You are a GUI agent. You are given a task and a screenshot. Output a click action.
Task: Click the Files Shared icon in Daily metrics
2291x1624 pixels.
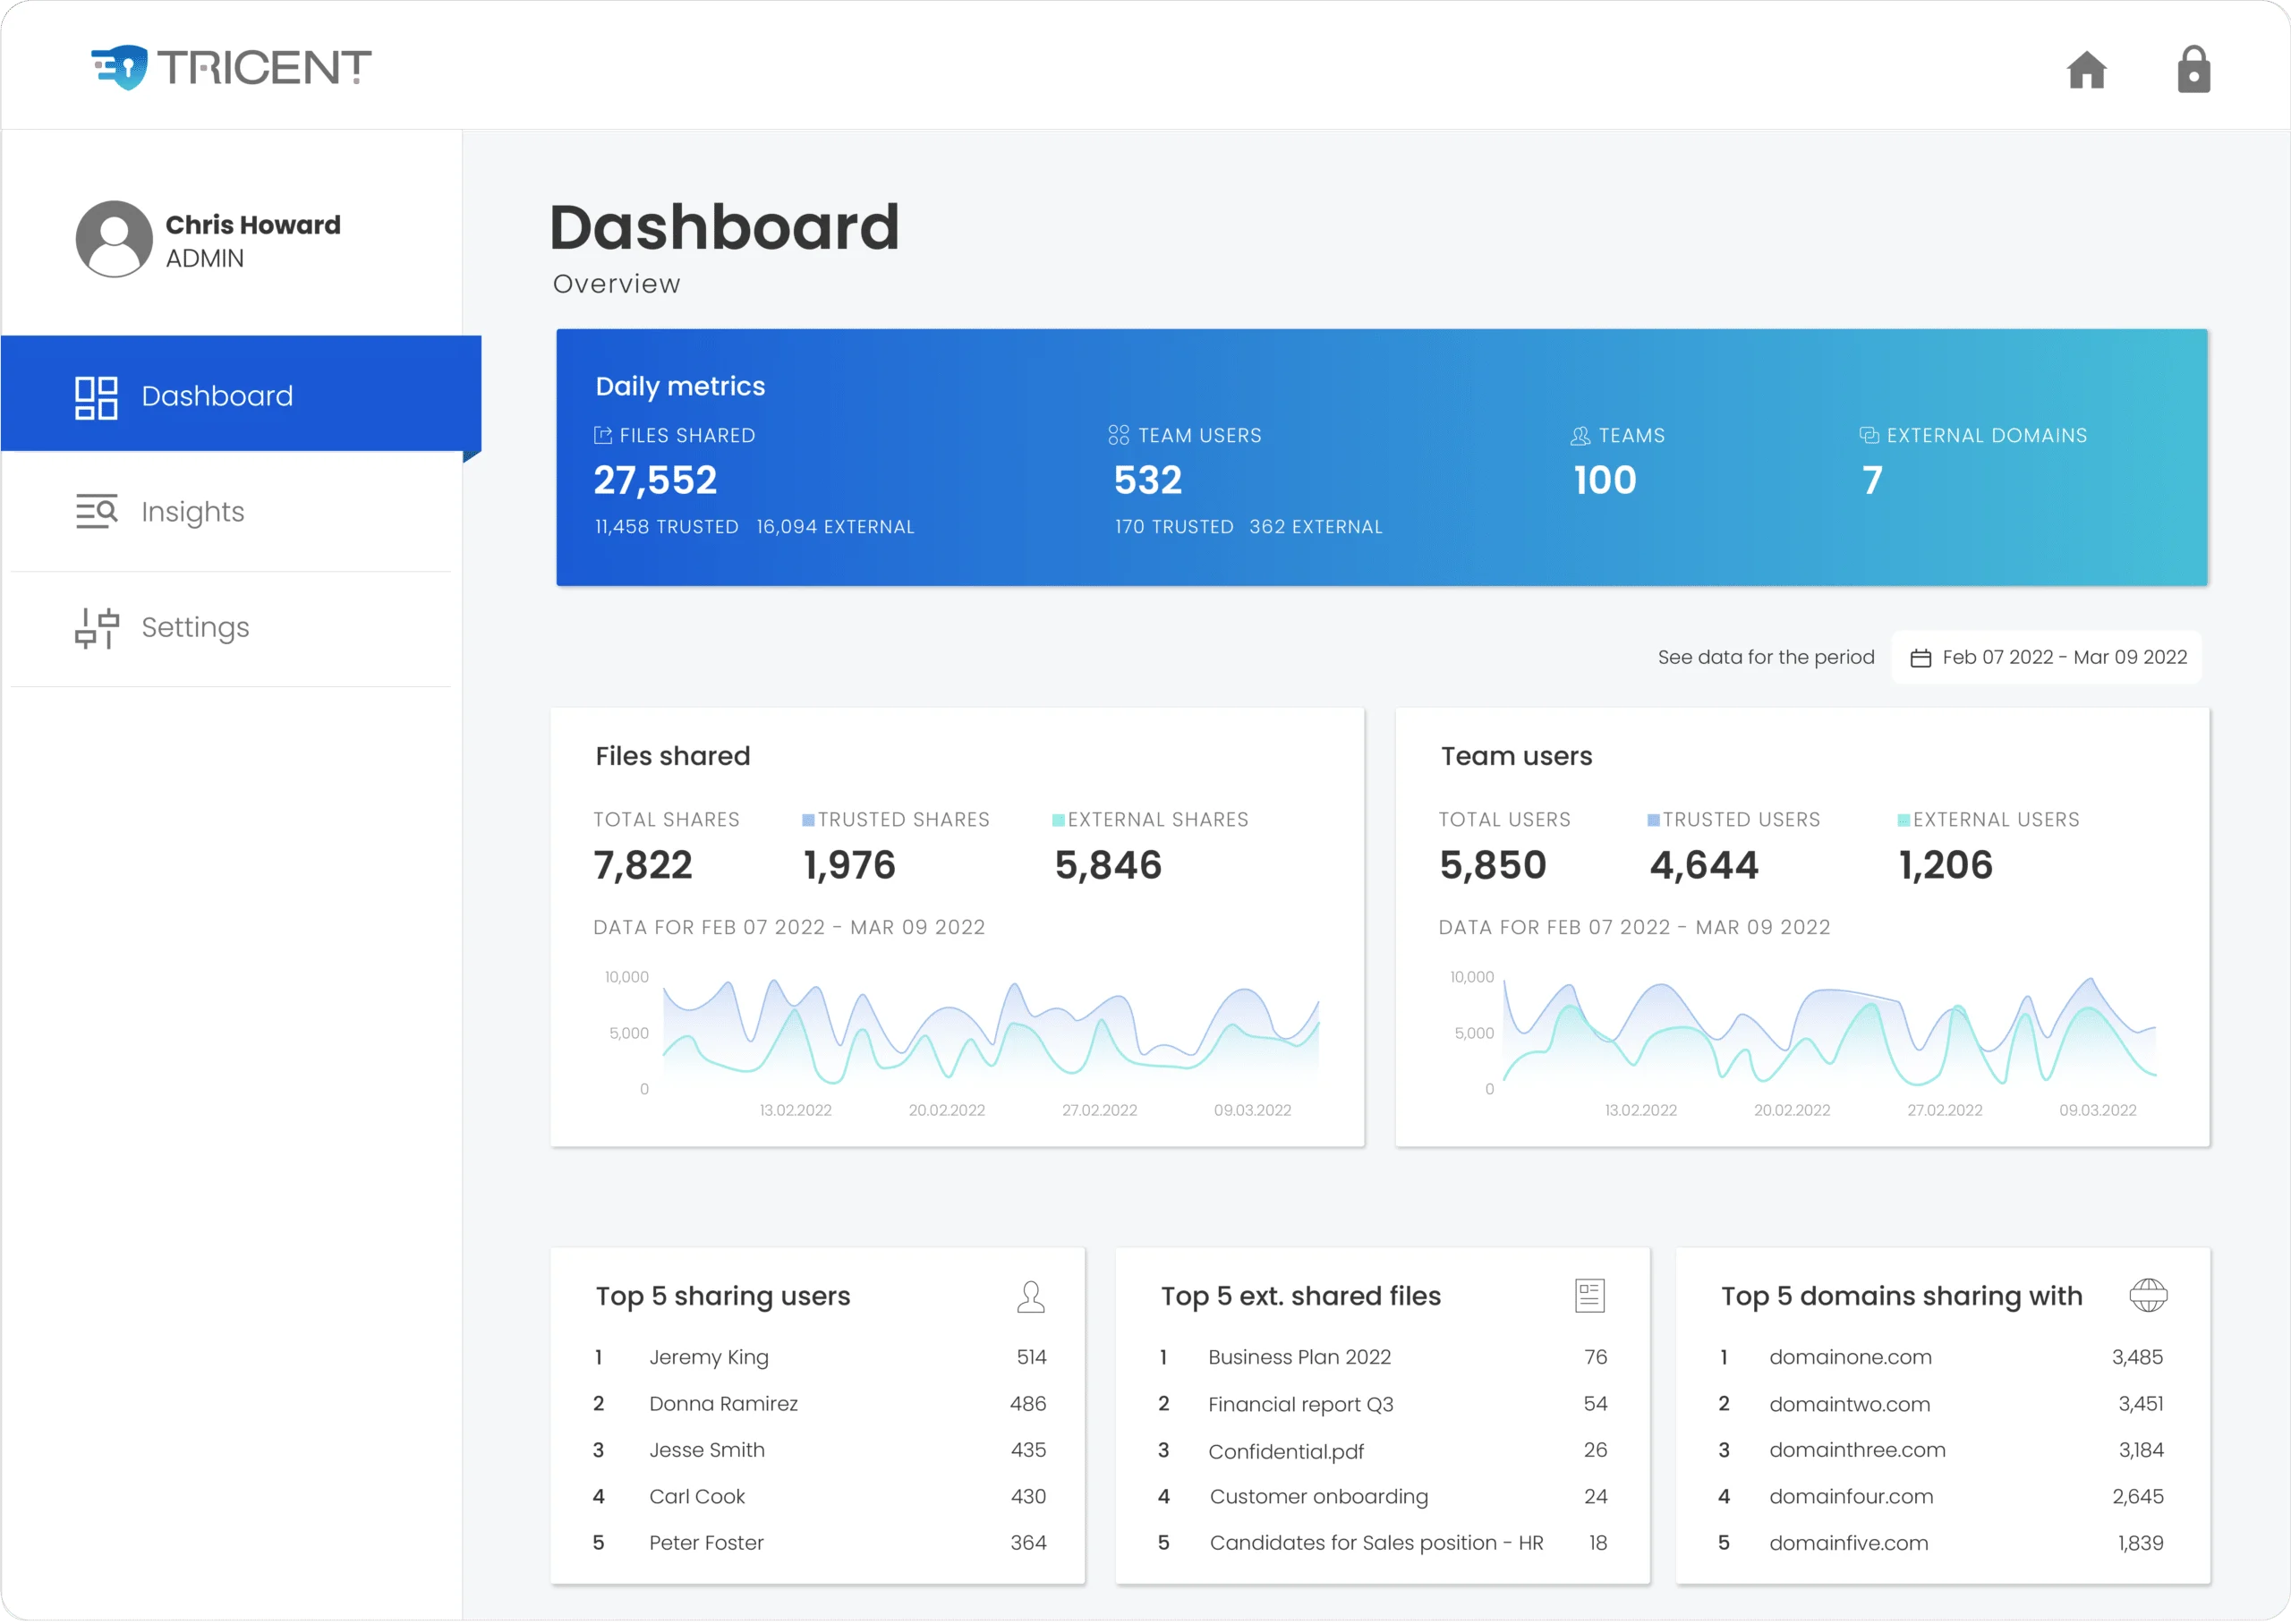pyautogui.click(x=603, y=435)
